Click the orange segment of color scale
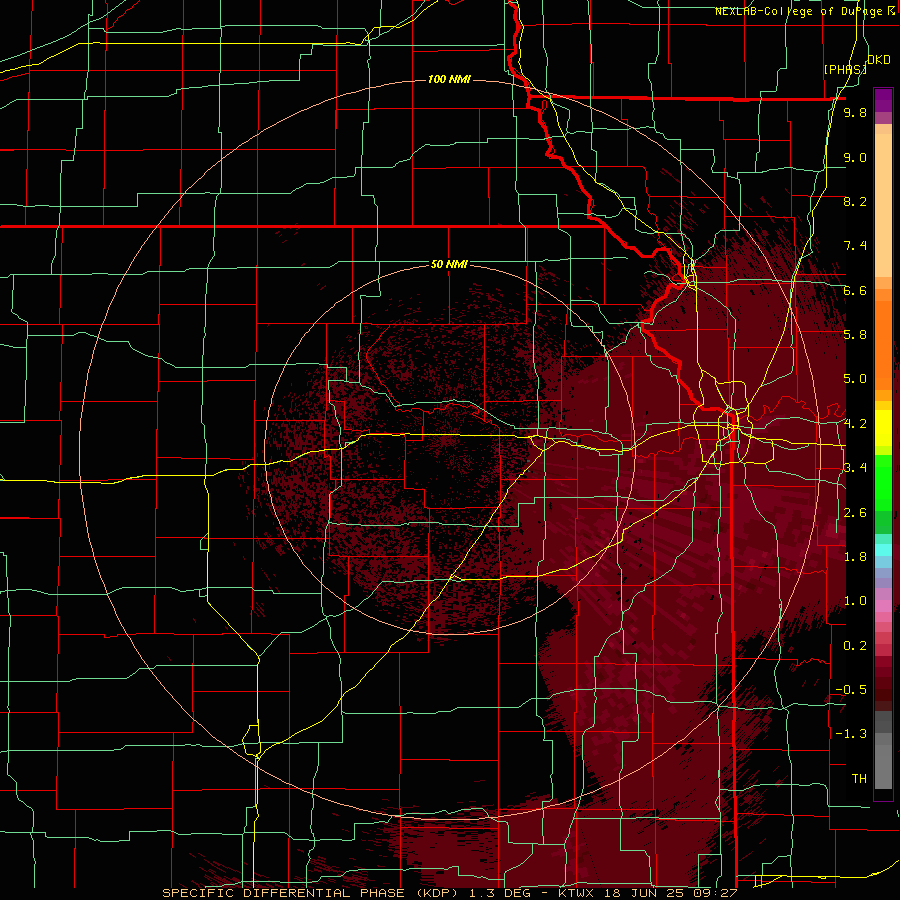This screenshot has width=900, height=900. click(883, 344)
